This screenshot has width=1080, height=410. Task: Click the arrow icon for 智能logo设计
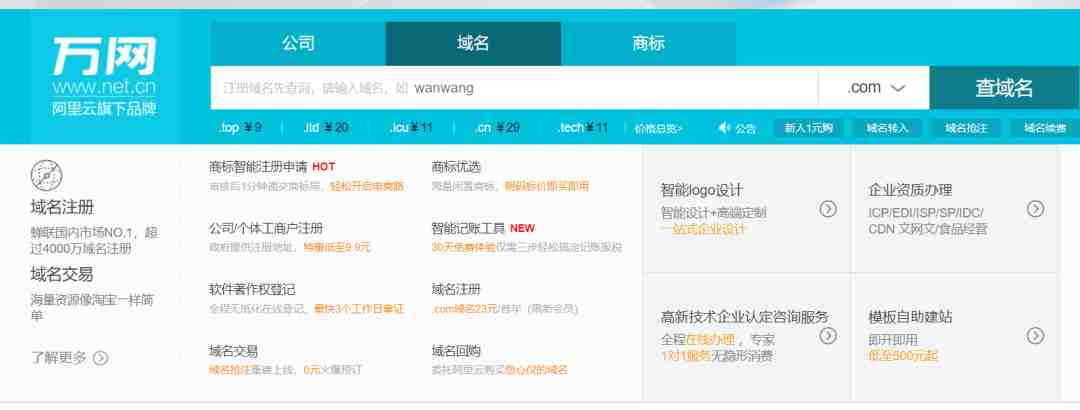pyautogui.click(x=828, y=209)
